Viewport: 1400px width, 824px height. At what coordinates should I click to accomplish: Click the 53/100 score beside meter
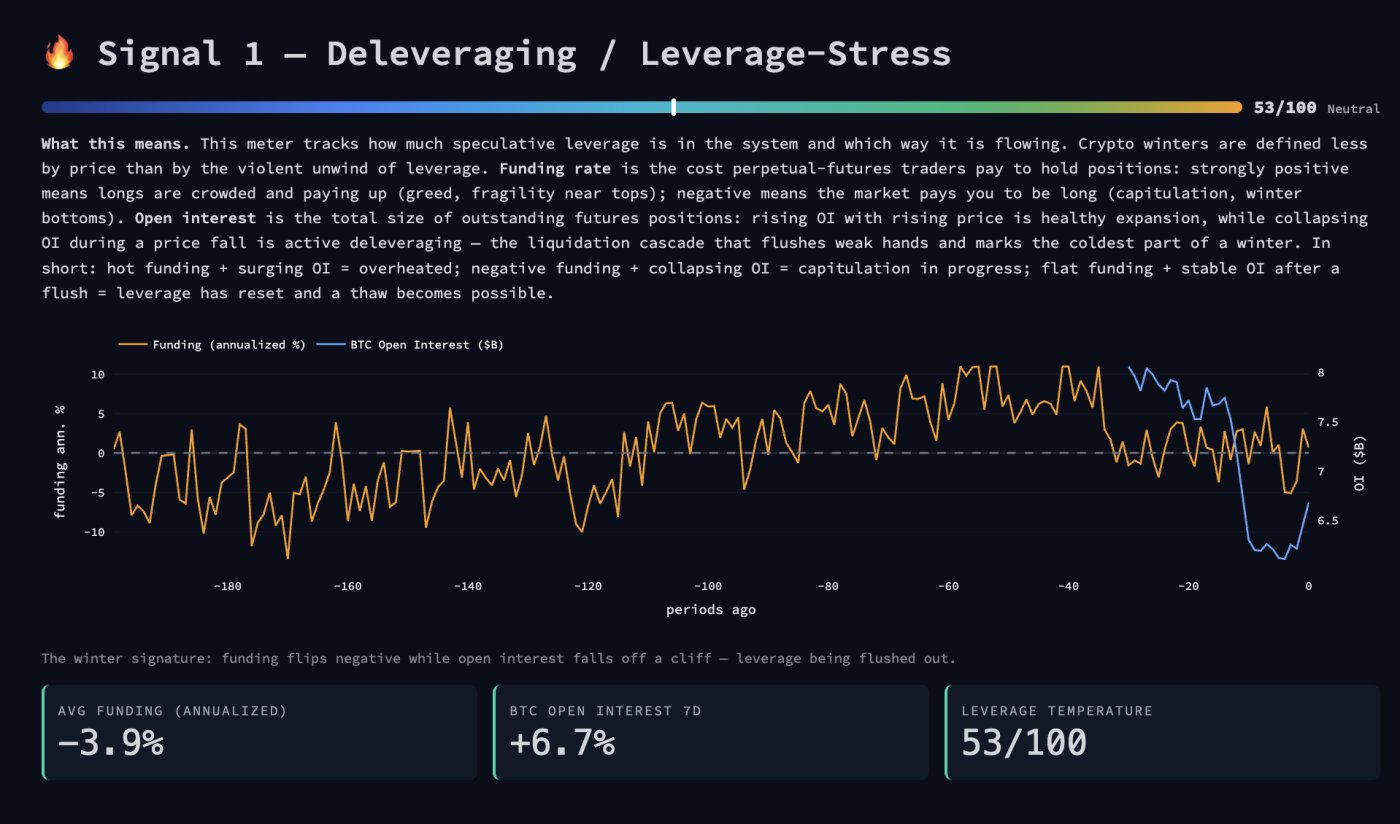1285,107
